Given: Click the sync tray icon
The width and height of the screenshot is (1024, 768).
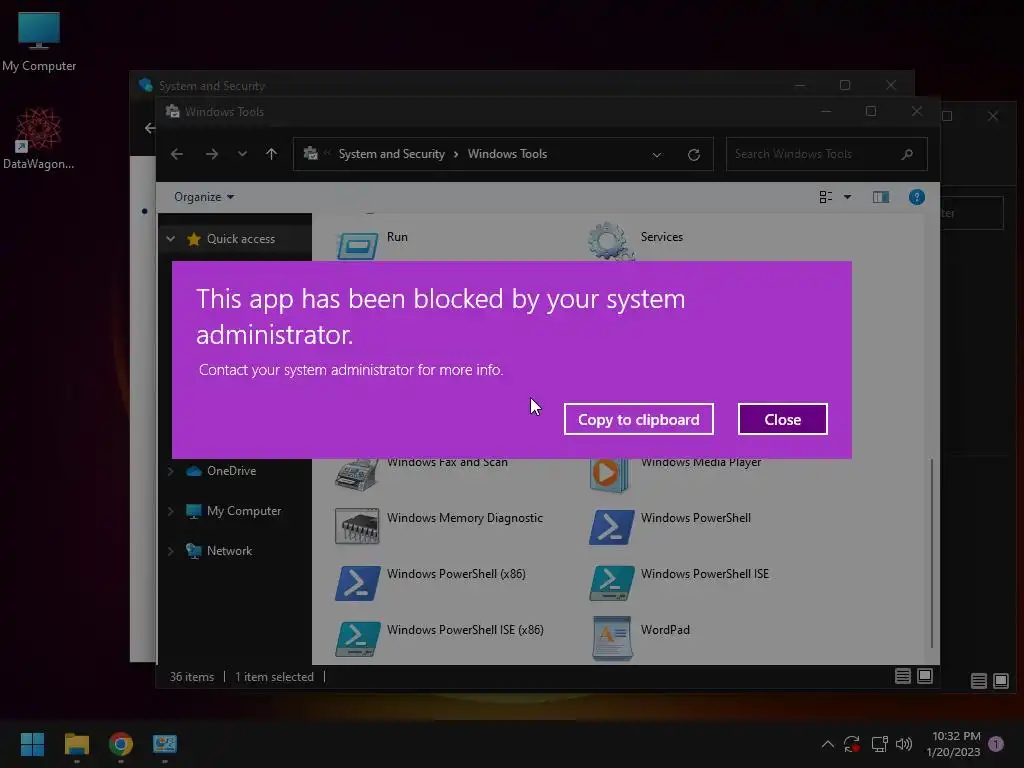Looking at the screenshot, I should coord(852,744).
